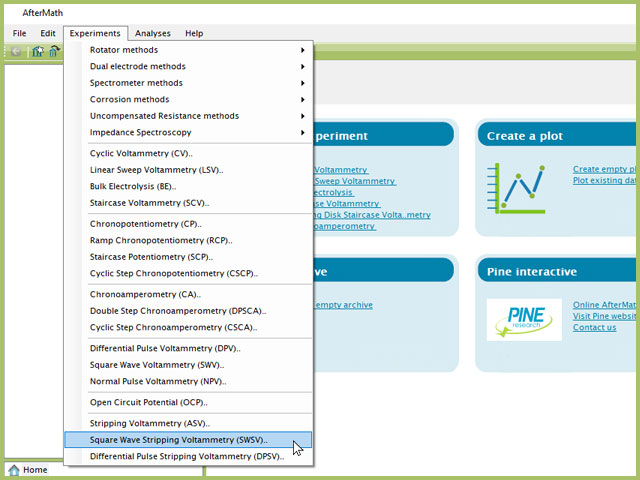The height and width of the screenshot is (480, 640).
Task: Select Double Step Chronoamperometry (DPSCA)
Action: pyautogui.click(x=189, y=311)
